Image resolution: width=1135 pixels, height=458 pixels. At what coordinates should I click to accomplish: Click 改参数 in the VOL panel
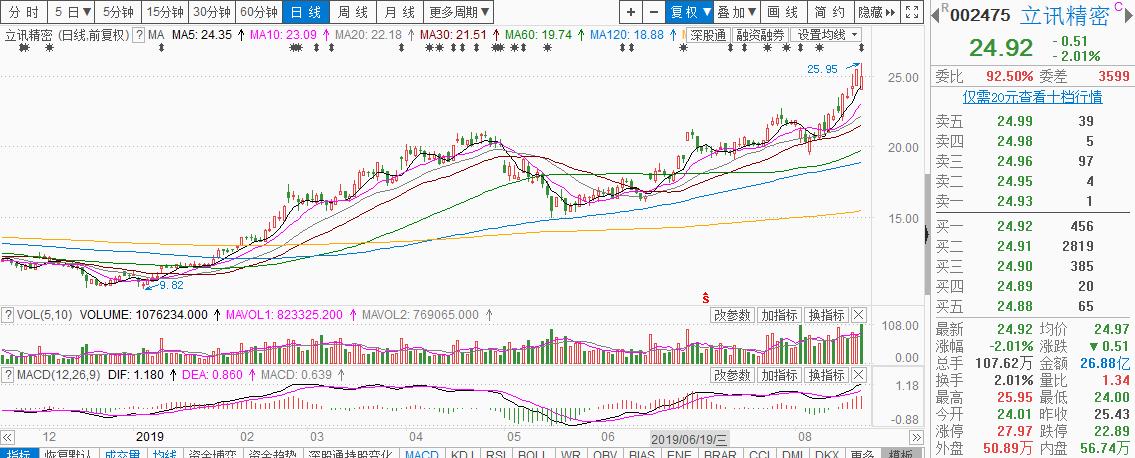733,315
